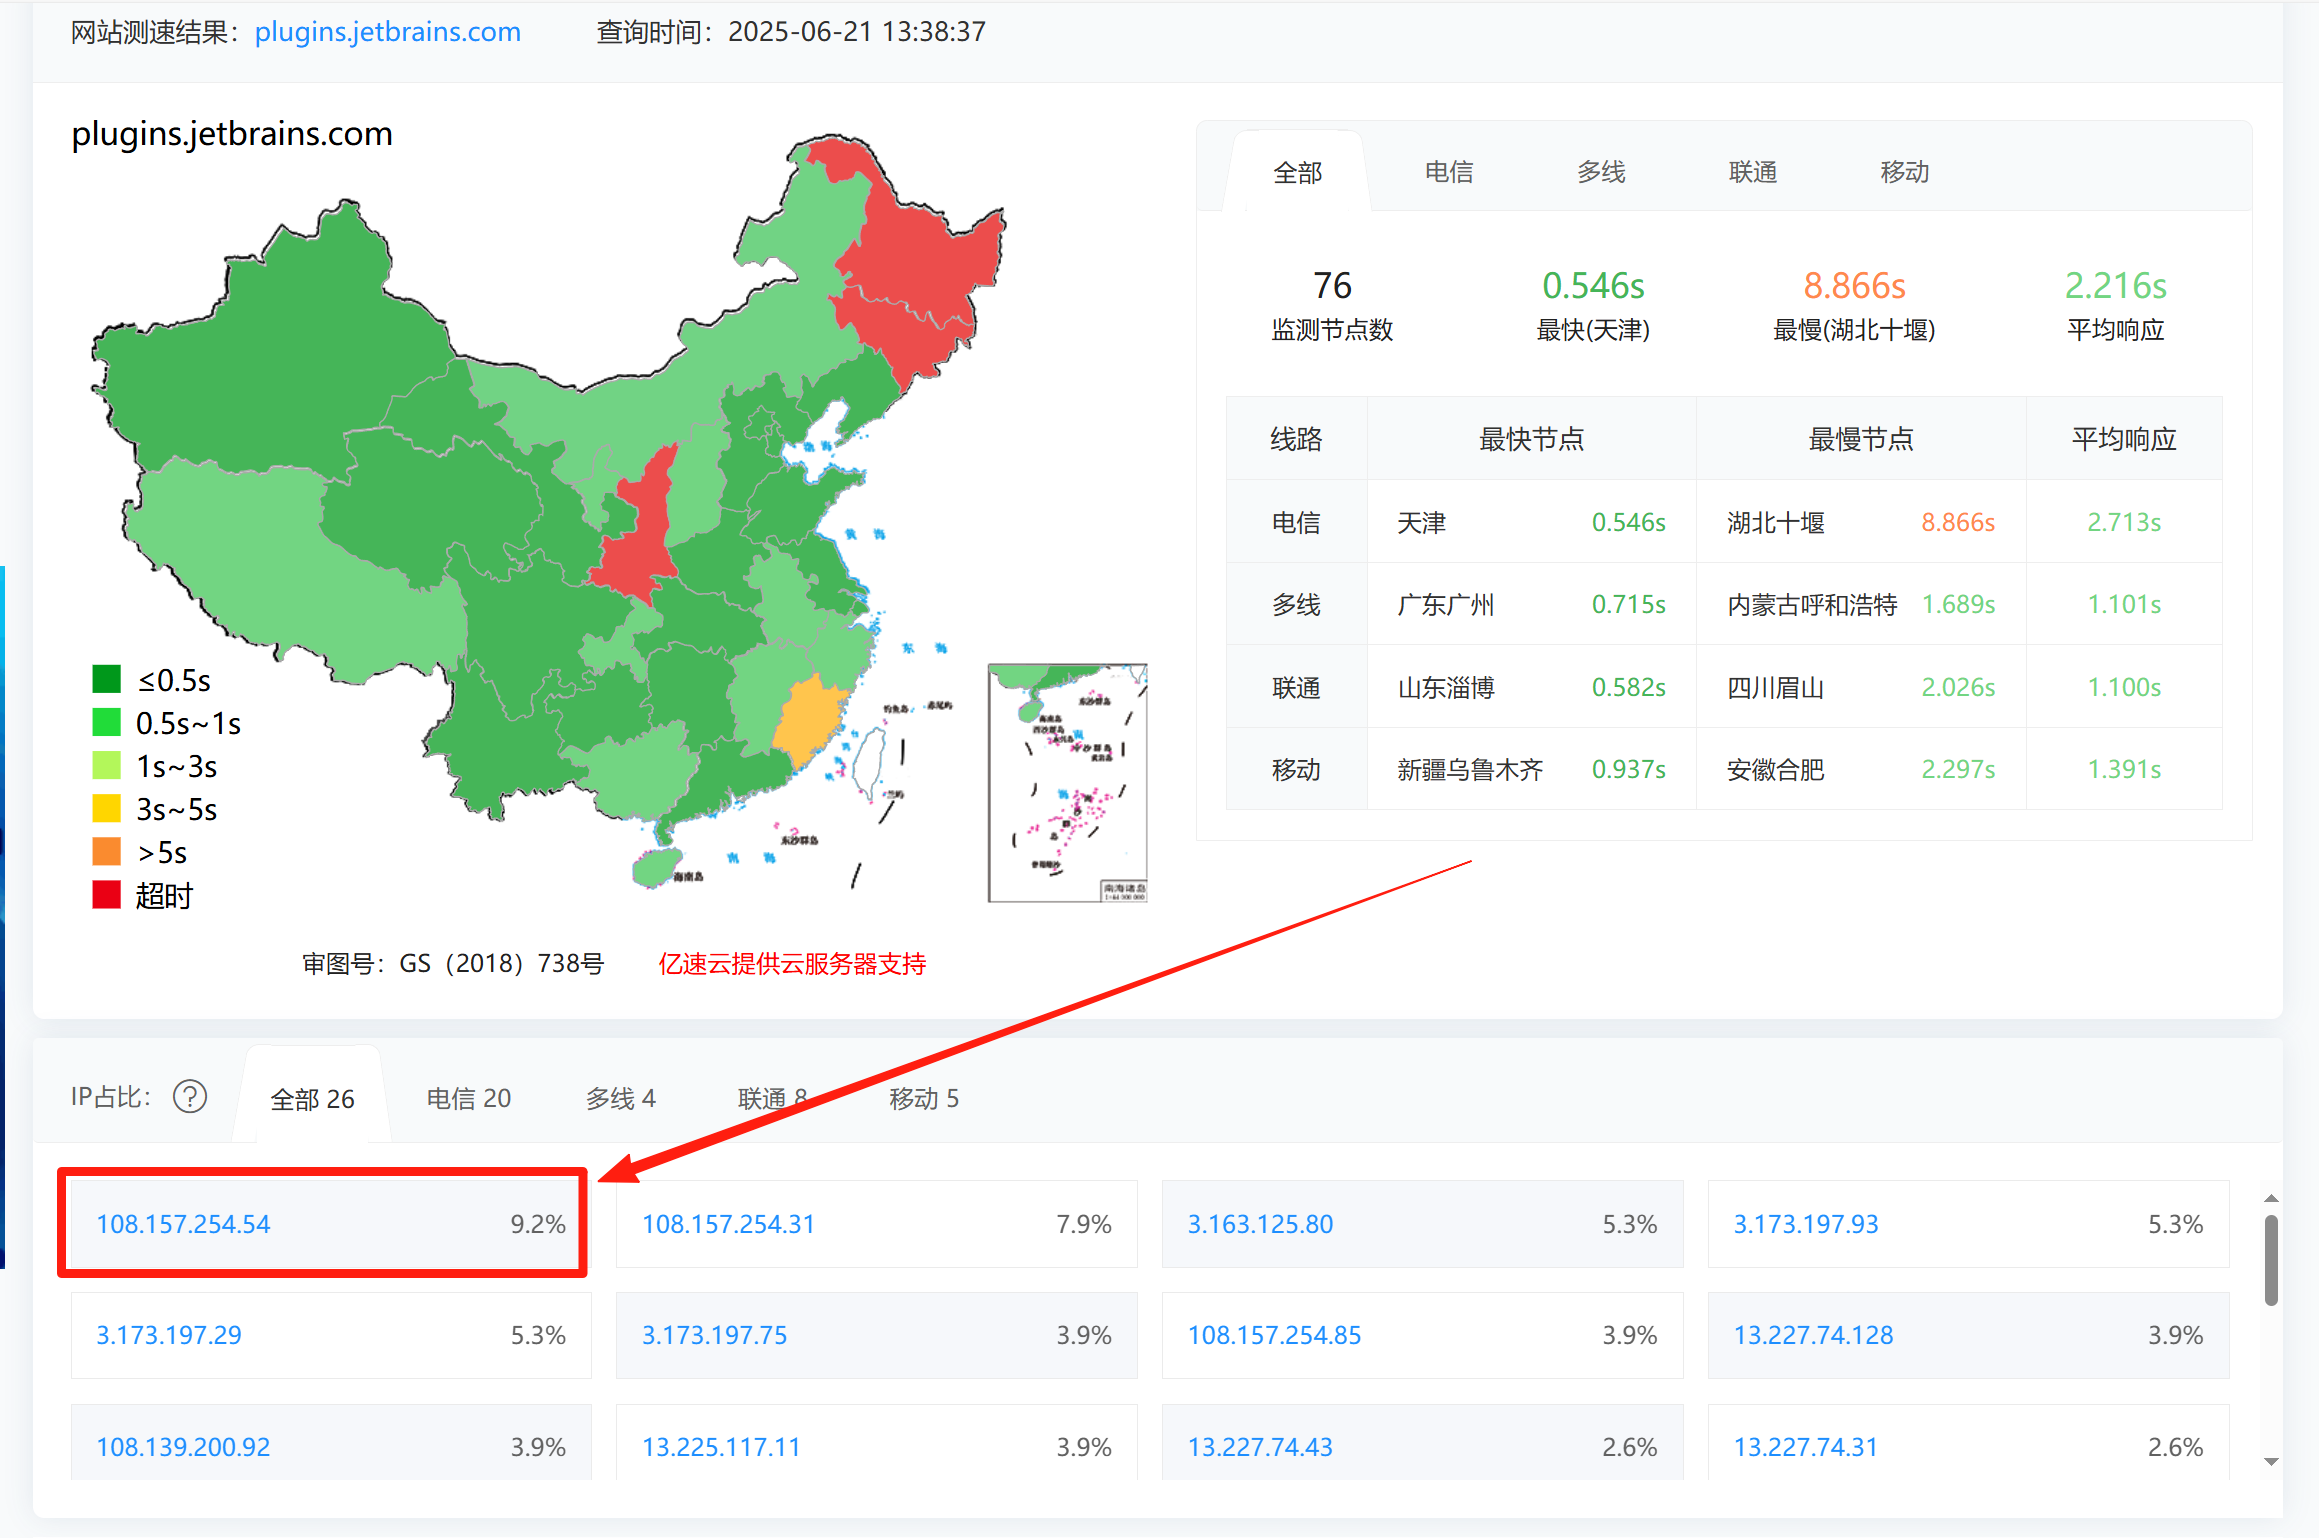Click the scrollbar down arrow in IP list

(2271, 1462)
